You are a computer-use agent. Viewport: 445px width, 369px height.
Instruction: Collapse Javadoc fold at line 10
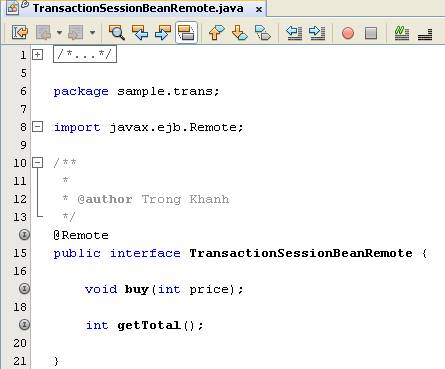coord(38,163)
